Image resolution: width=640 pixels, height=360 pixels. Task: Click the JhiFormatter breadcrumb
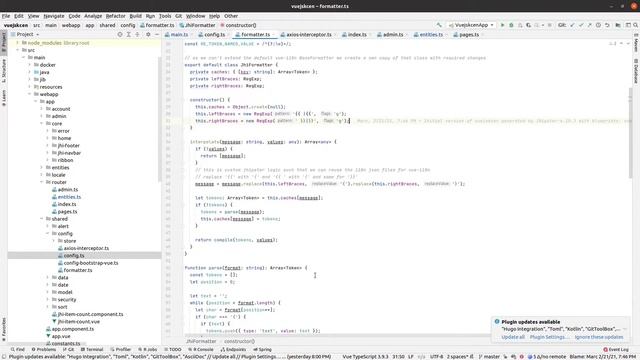pyautogui.click(x=201, y=342)
